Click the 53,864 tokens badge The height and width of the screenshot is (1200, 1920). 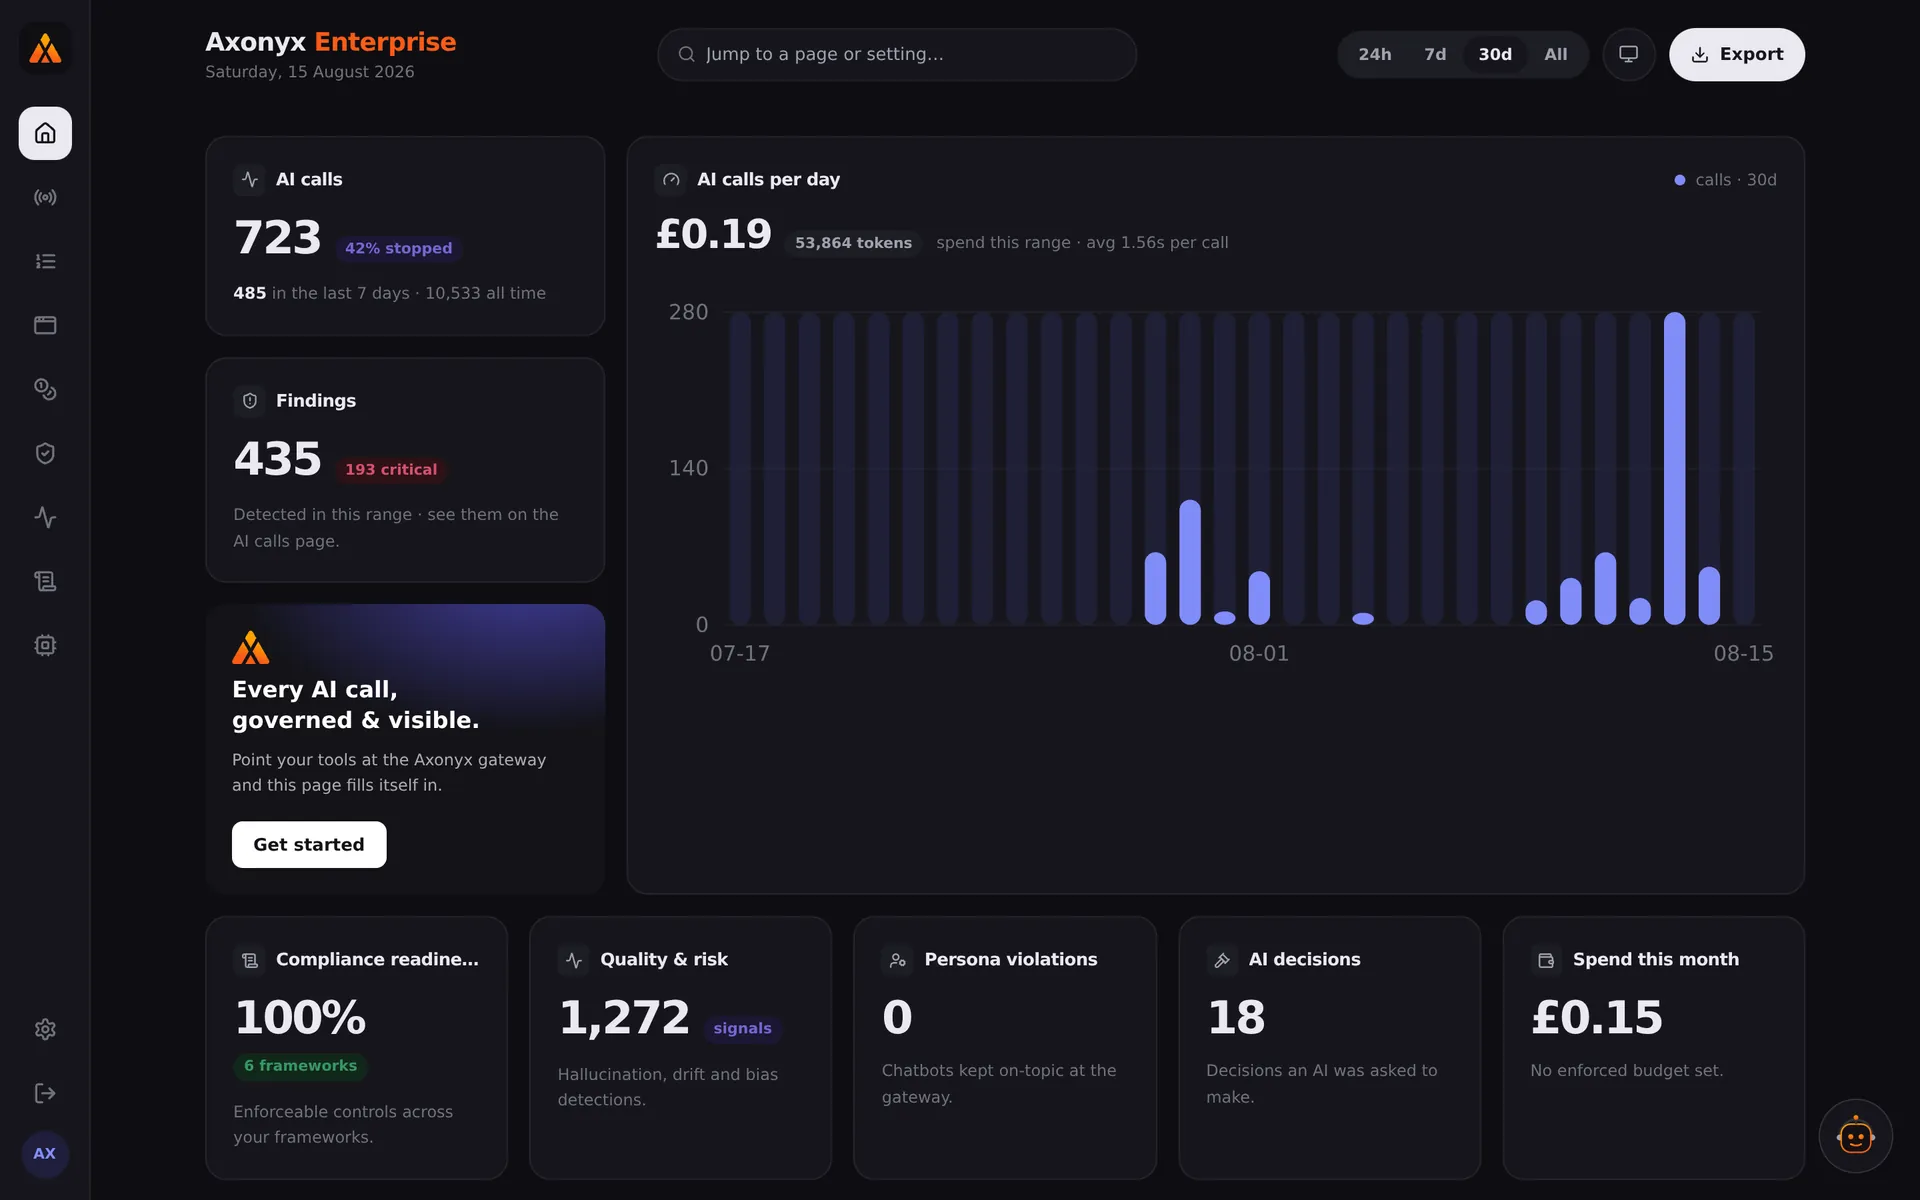click(x=853, y=243)
